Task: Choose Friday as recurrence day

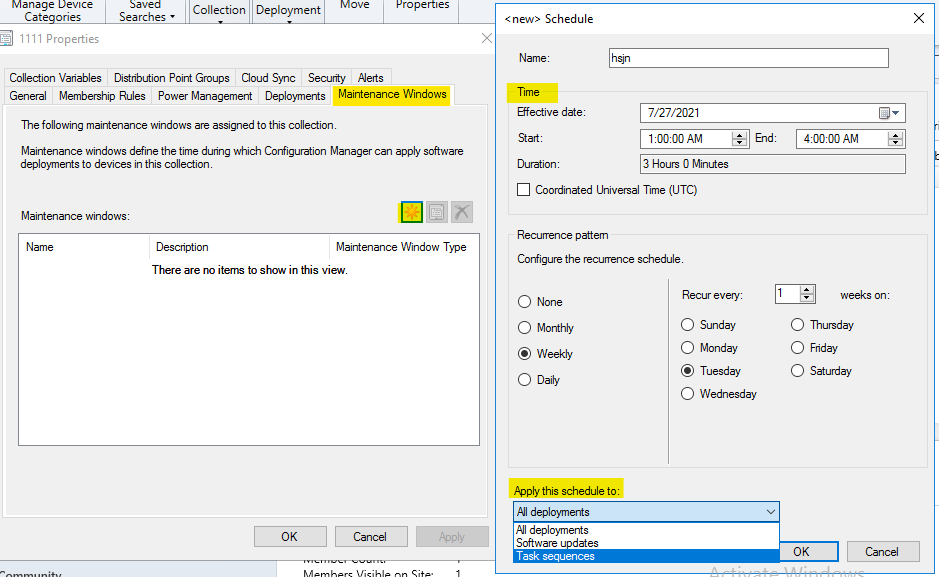Action: click(814, 348)
